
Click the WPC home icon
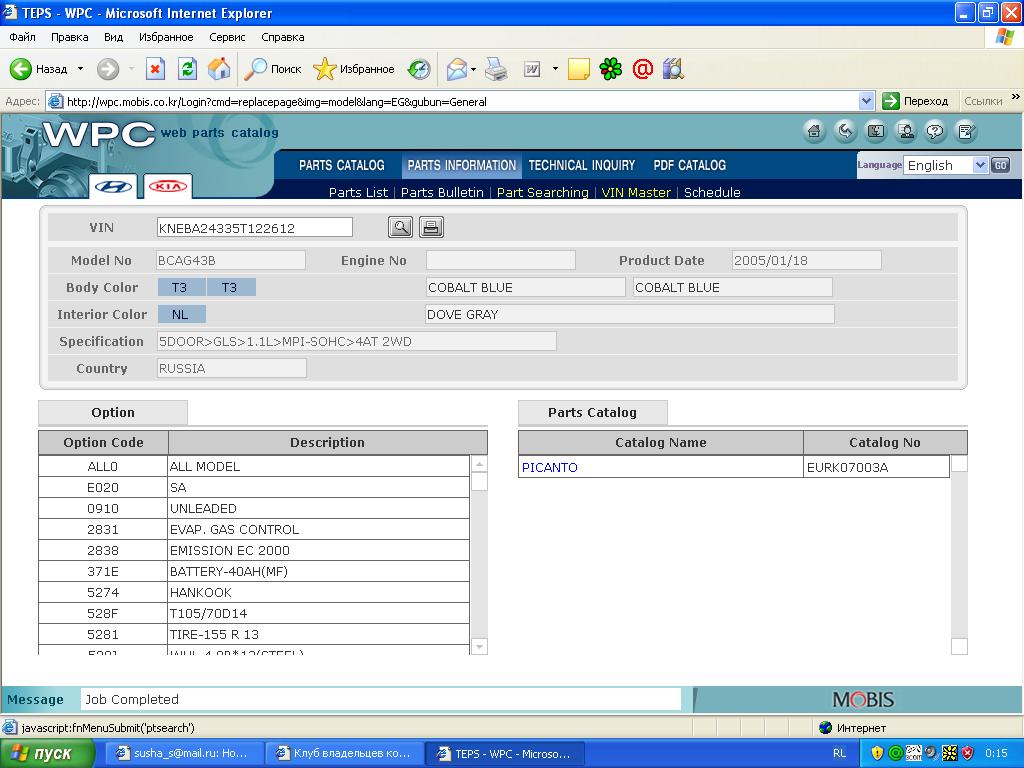coord(814,131)
